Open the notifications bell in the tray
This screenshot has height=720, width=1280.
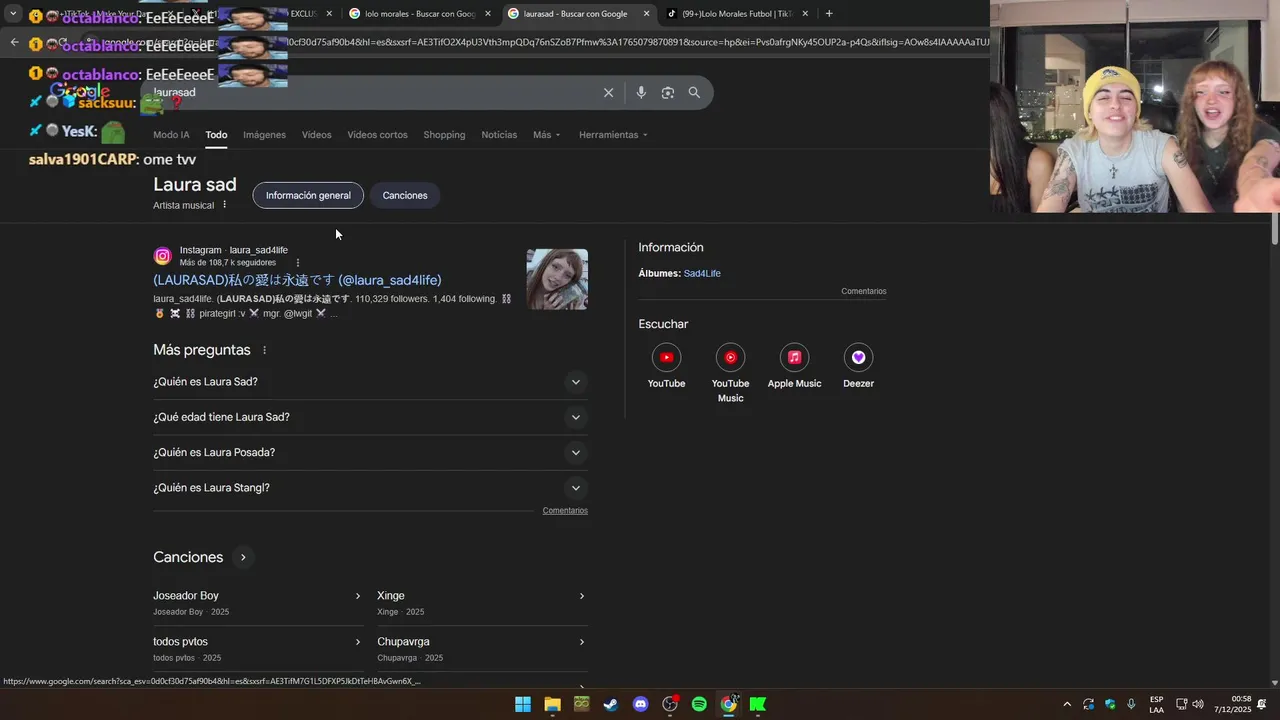click(x=1262, y=704)
